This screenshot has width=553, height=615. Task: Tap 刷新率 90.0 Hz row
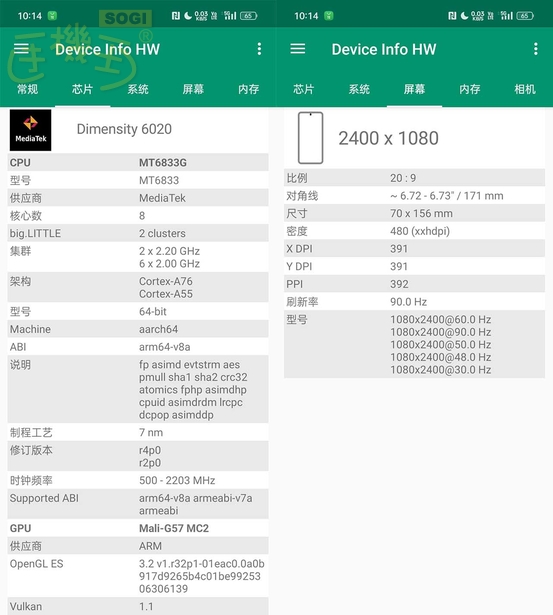[415, 301]
